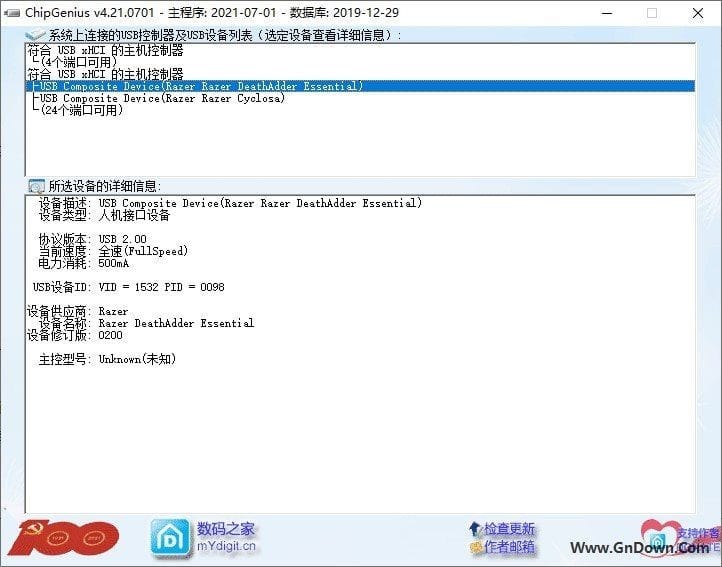Close the ChipGenius window

coord(698,13)
